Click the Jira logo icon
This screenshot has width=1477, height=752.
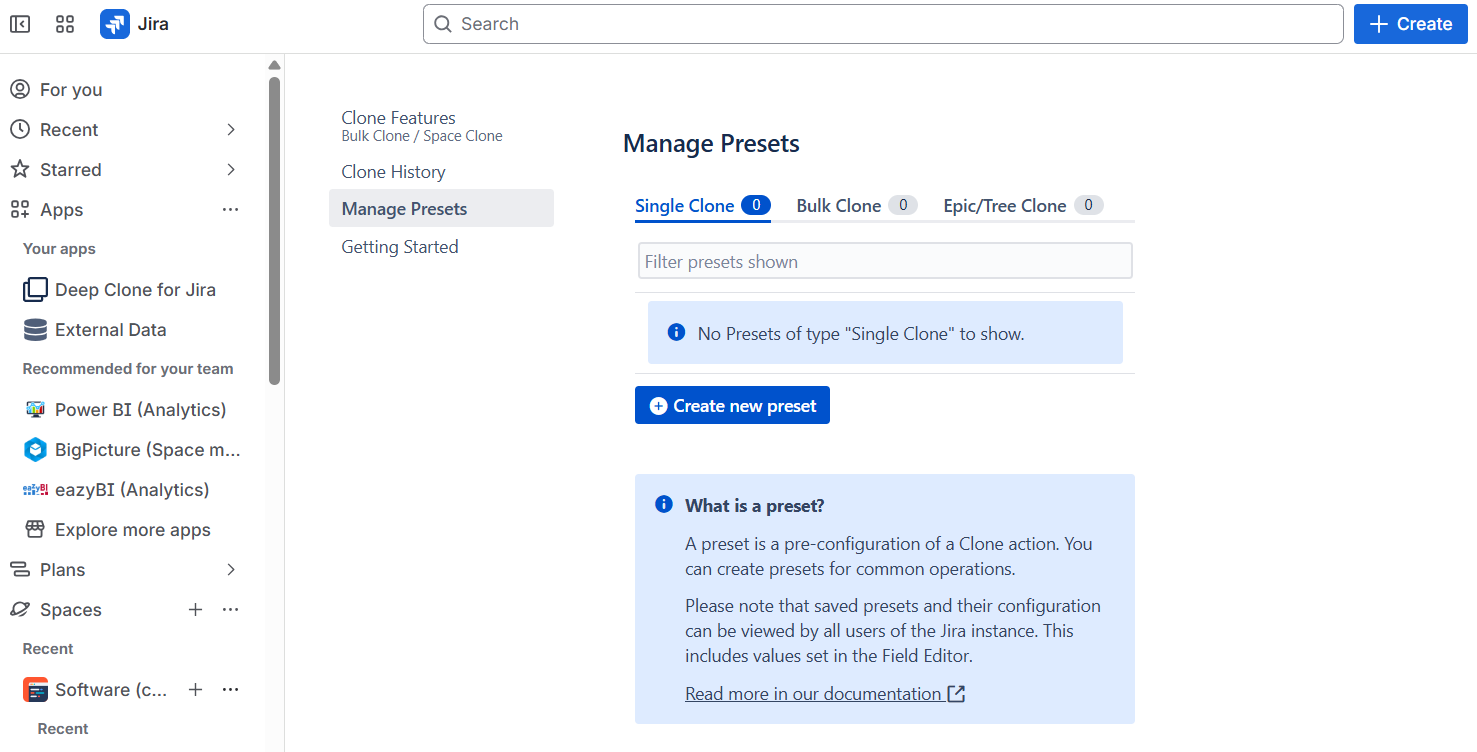115,24
